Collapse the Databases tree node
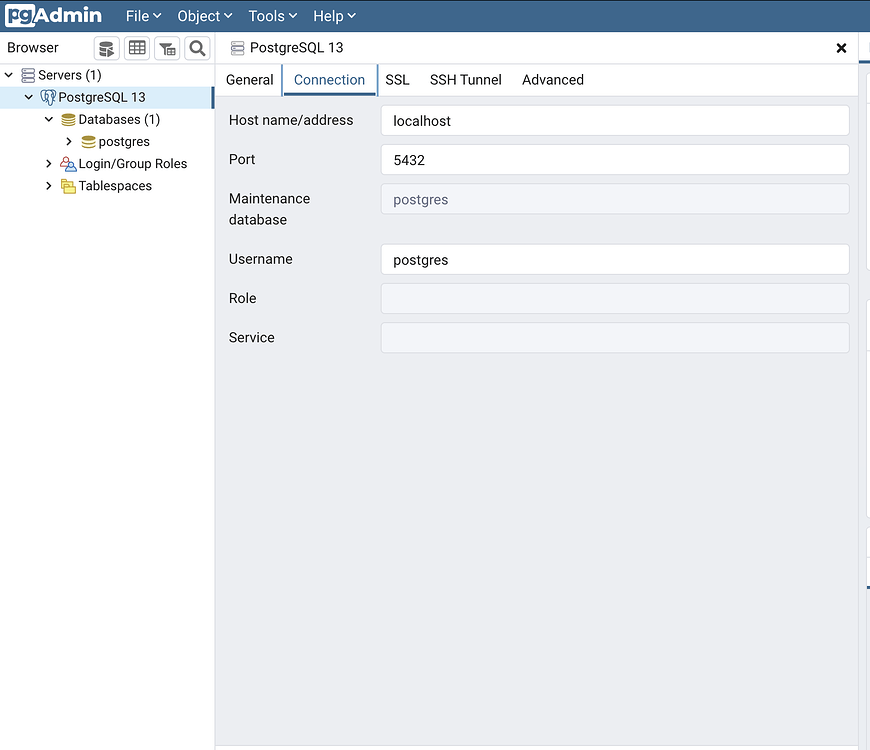870x750 pixels. coord(48,119)
